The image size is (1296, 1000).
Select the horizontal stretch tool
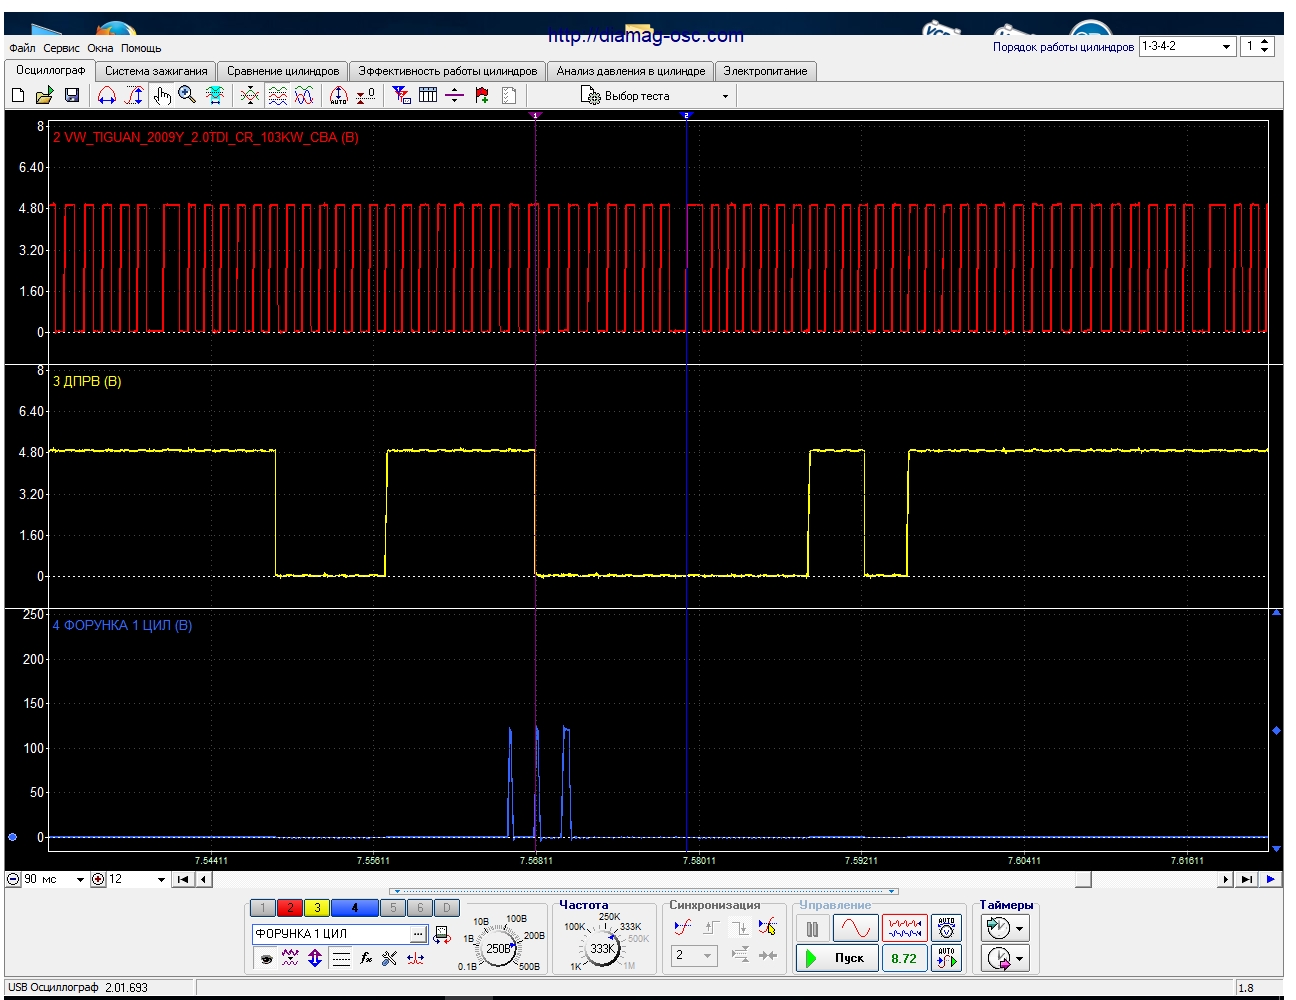pos(107,95)
